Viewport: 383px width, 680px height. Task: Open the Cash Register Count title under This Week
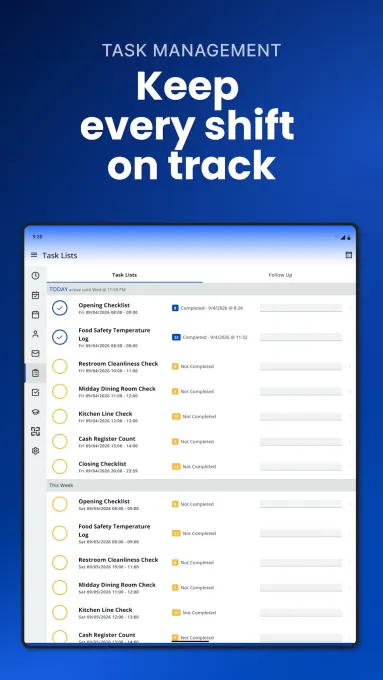(x=107, y=635)
